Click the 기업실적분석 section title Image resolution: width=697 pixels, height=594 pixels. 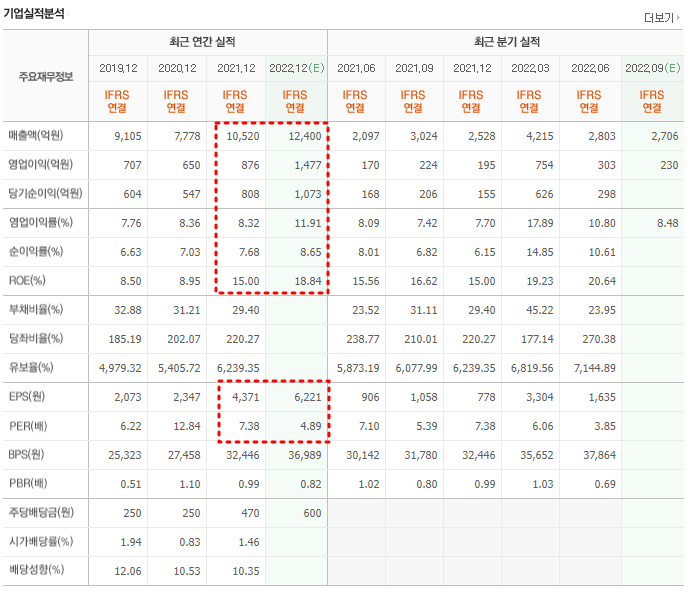coord(34,13)
